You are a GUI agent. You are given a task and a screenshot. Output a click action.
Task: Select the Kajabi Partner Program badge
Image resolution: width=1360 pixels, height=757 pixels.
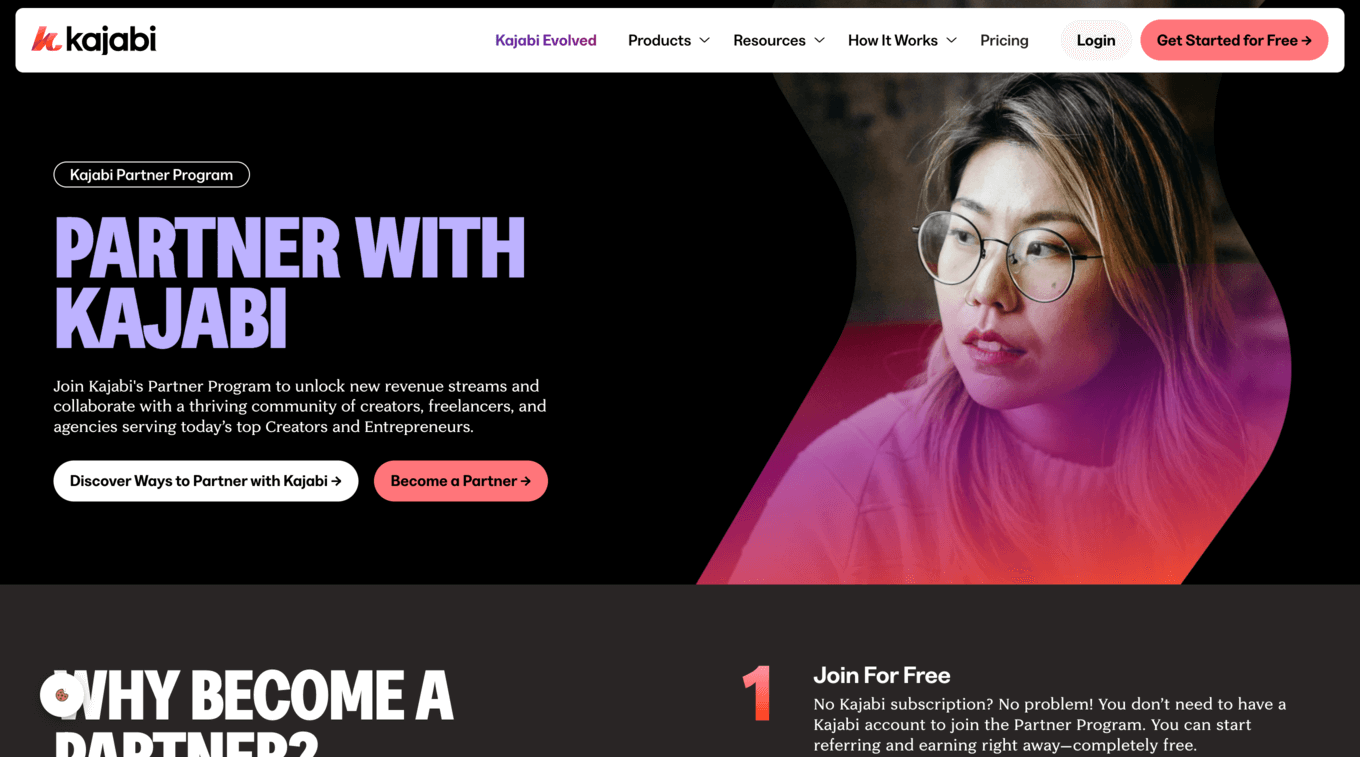click(151, 175)
